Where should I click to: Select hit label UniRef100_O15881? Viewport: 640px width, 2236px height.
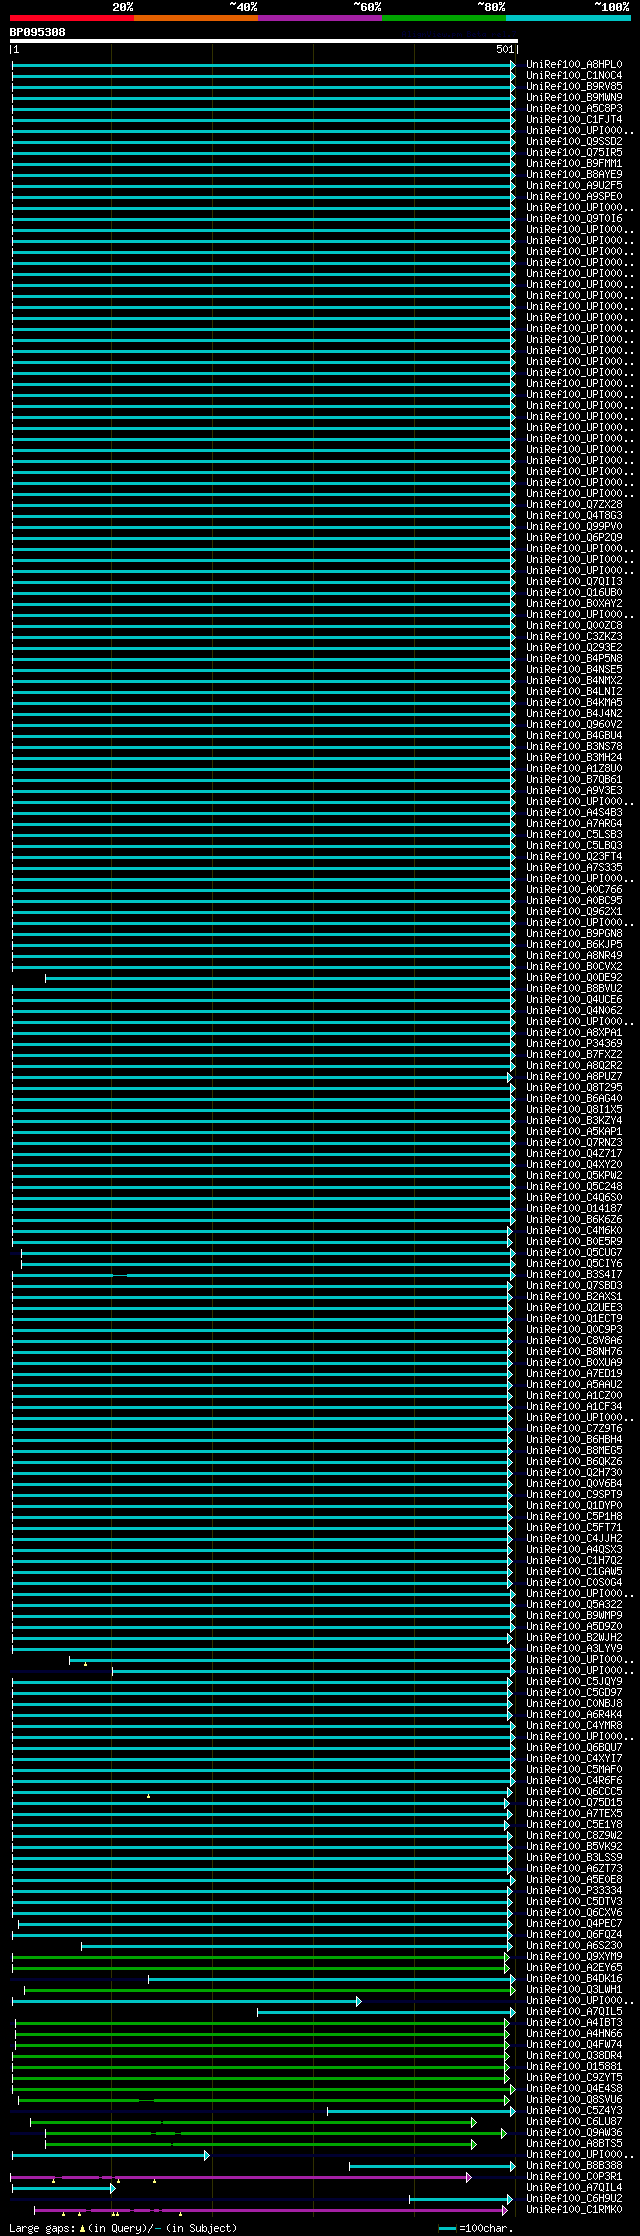[x=574, y=2066]
